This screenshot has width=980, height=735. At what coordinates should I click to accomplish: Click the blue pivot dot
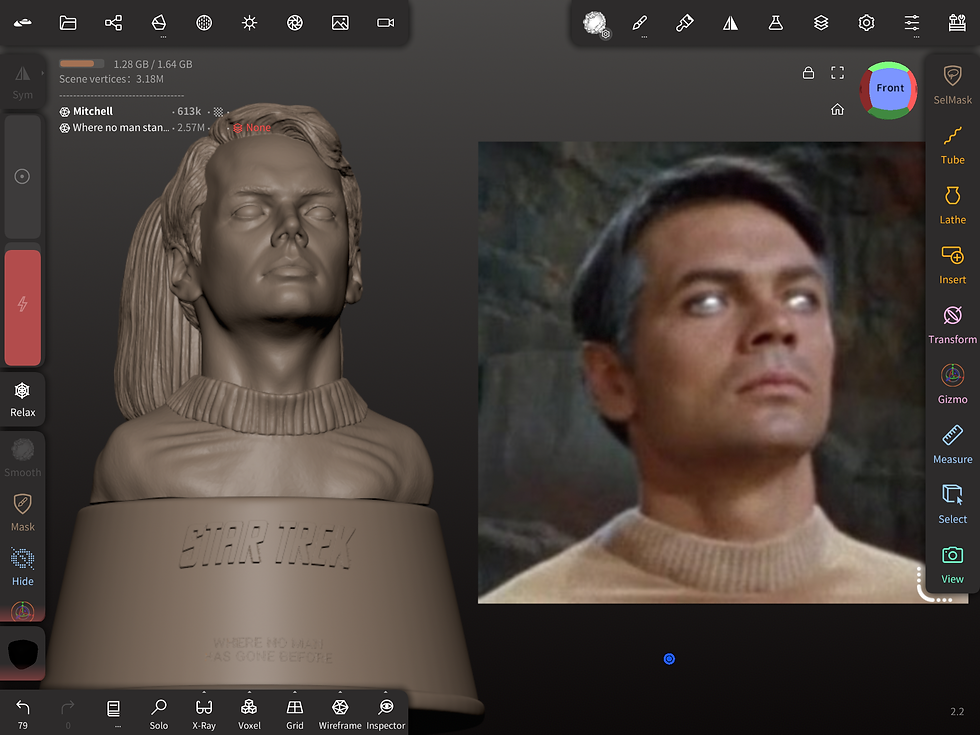pyautogui.click(x=669, y=659)
